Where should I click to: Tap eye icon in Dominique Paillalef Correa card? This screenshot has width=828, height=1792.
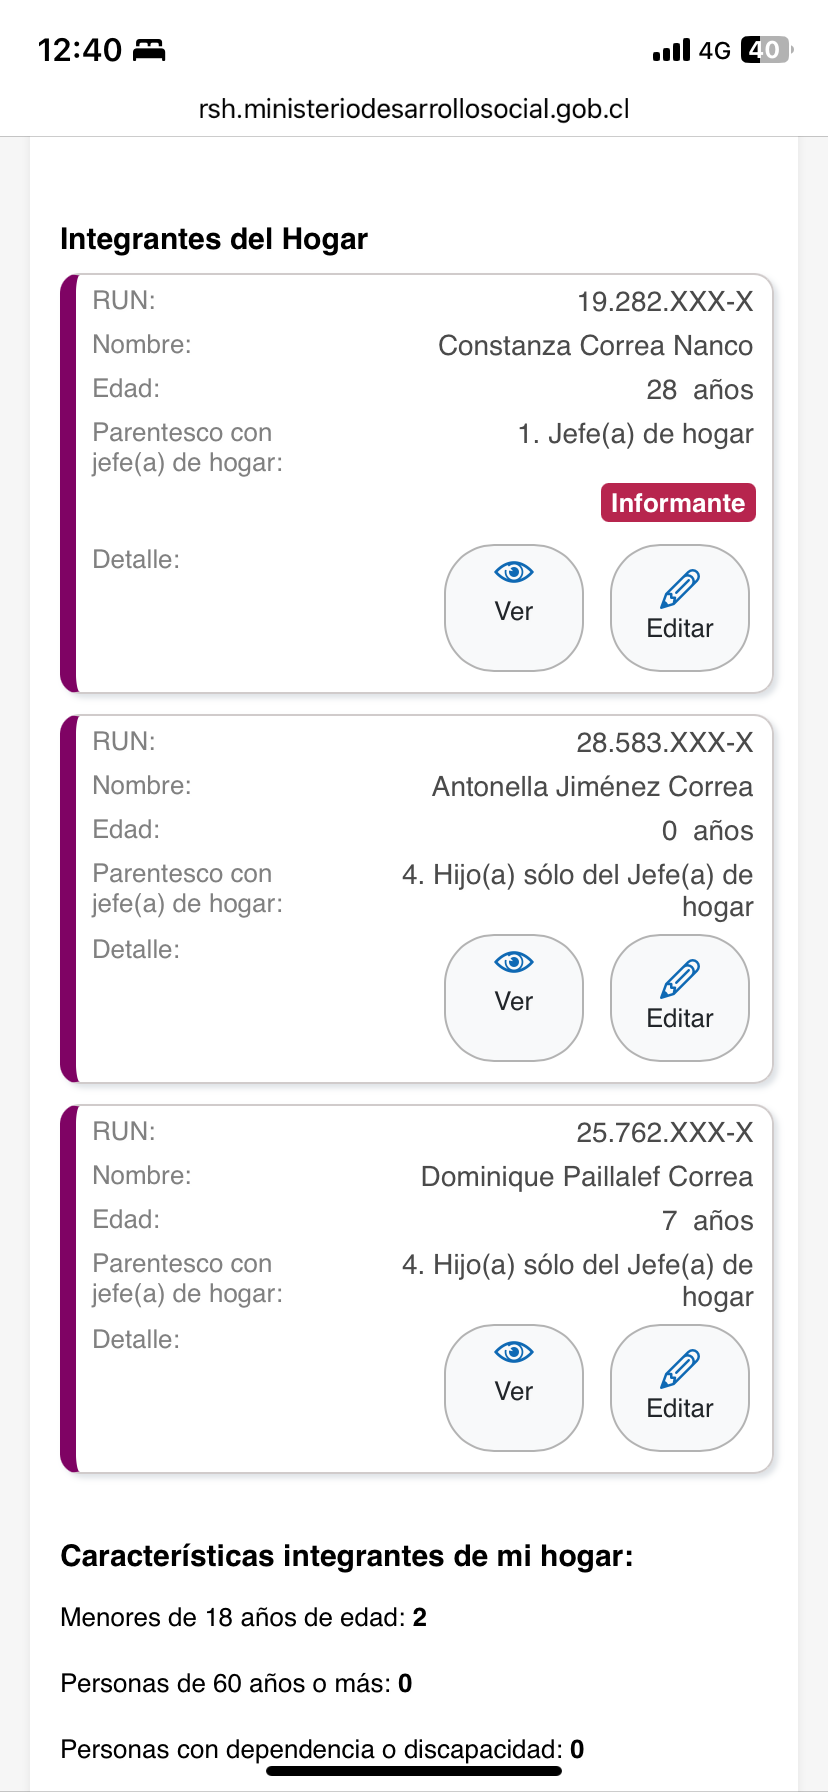click(514, 1353)
